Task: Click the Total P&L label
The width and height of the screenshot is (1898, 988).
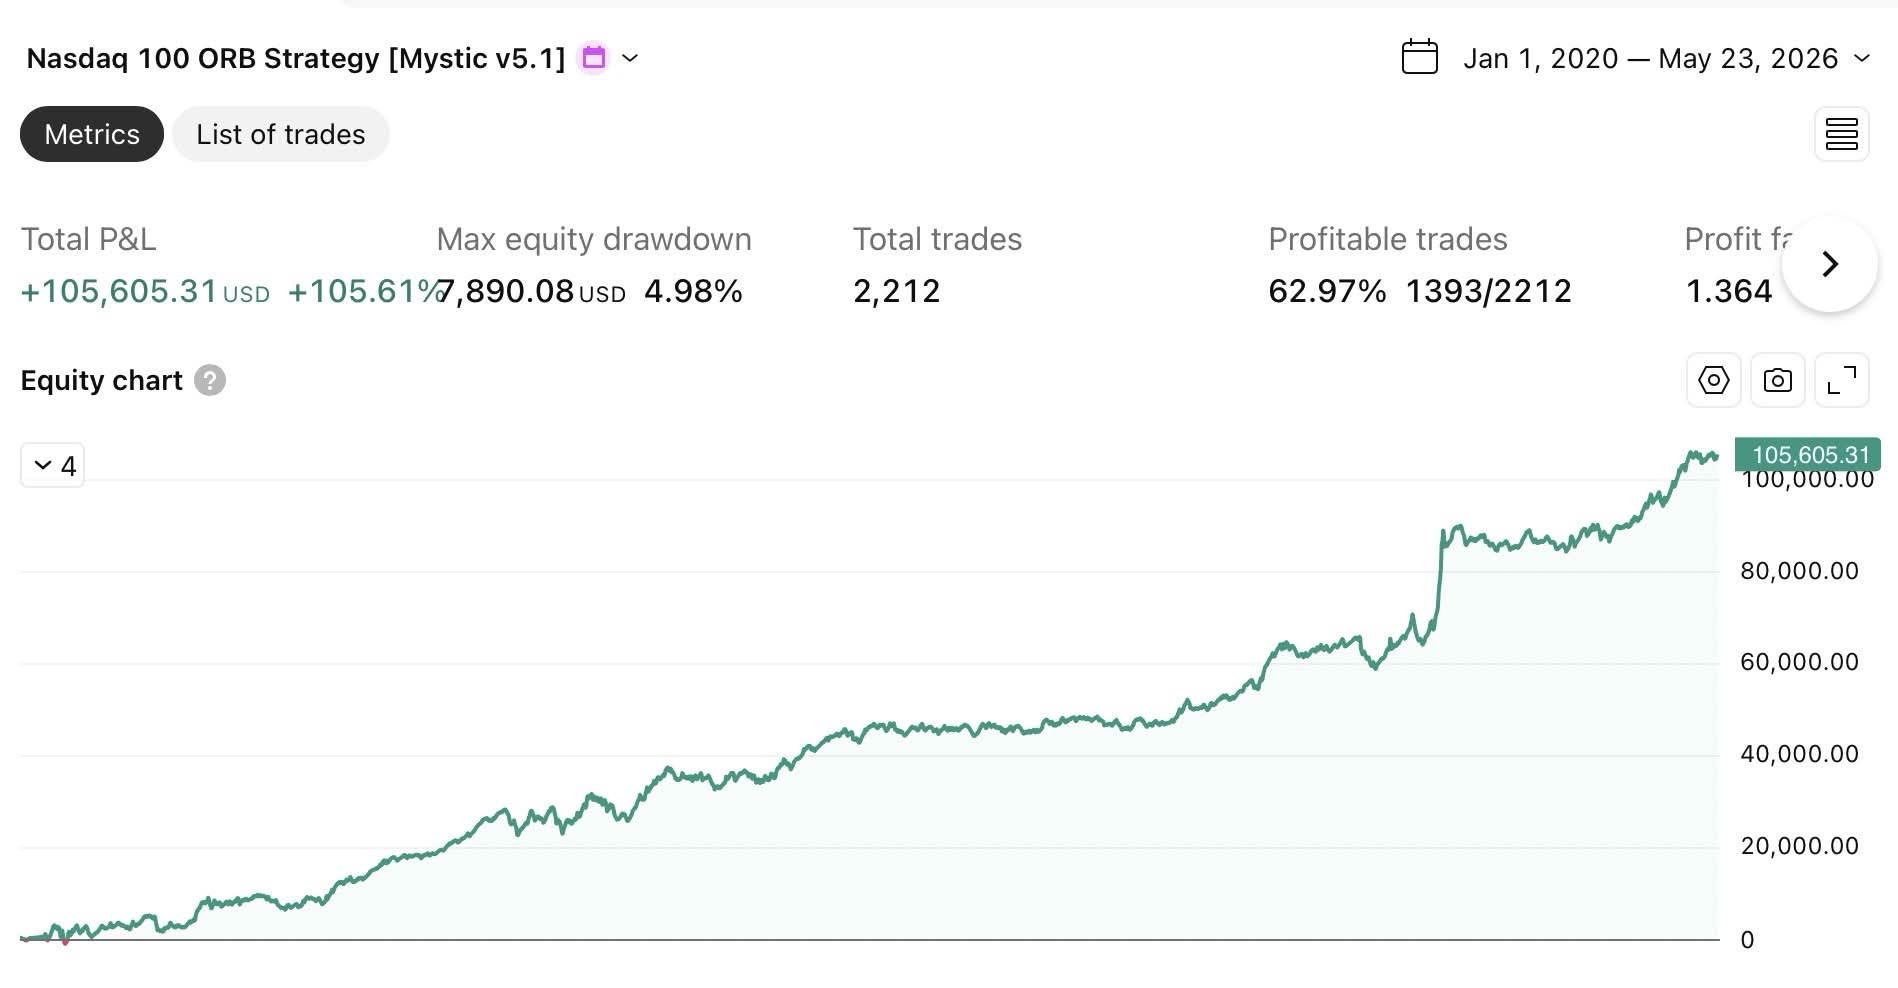Action: pyautogui.click(x=89, y=239)
